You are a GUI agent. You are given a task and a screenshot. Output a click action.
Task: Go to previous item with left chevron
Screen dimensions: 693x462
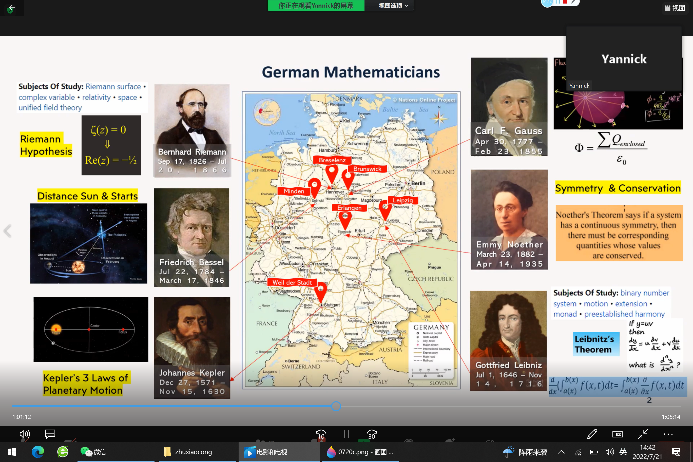click(9, 231)
